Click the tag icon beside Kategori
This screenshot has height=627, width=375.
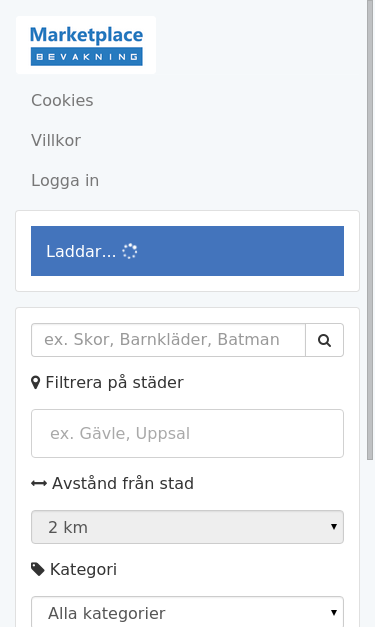[38, 569]
